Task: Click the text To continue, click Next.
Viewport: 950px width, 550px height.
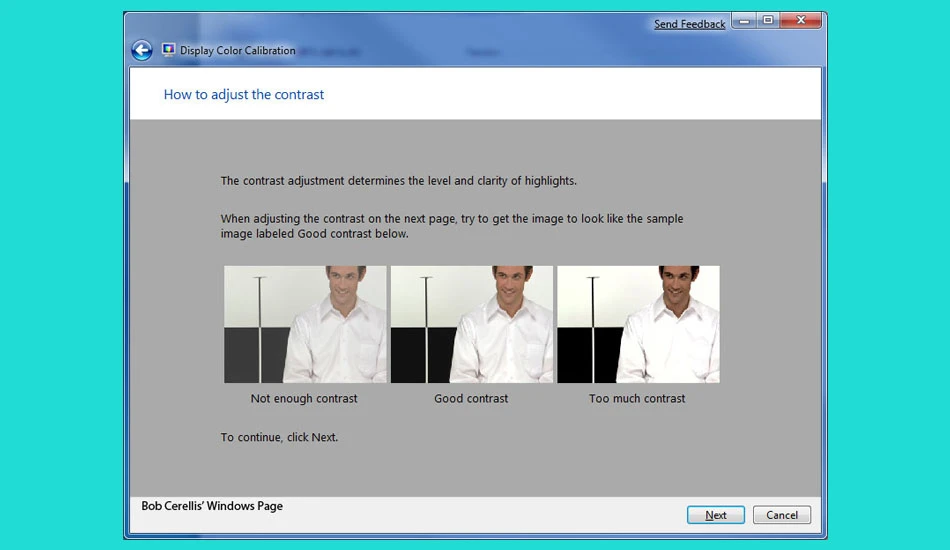Action: pos(279,437)
